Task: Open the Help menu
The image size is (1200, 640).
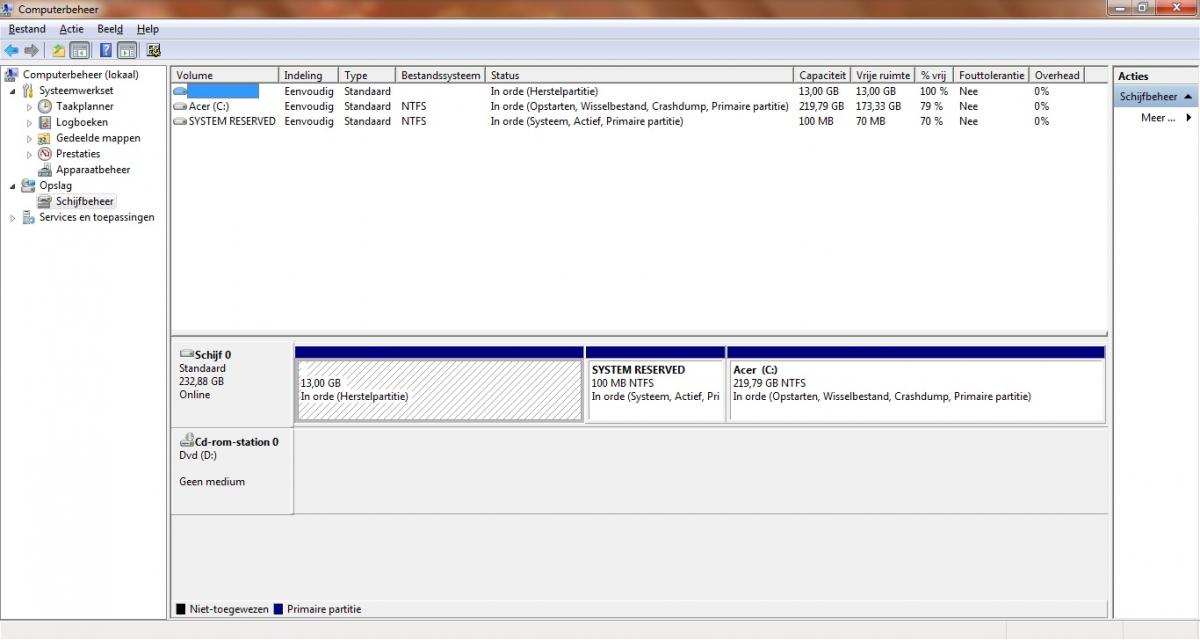Action: coord(148,29)
